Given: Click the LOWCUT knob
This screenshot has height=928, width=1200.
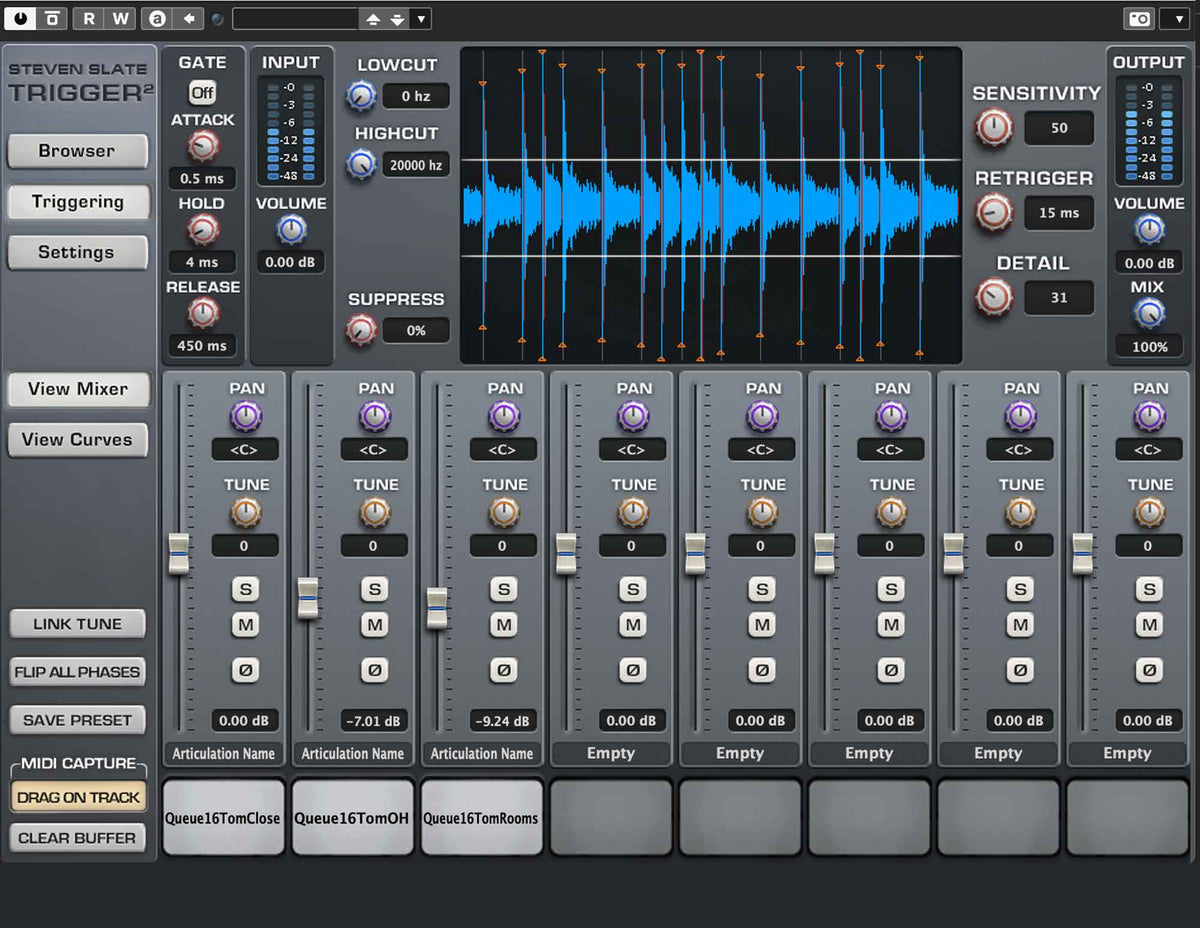Looking at the screenshot, I should 361,96.
